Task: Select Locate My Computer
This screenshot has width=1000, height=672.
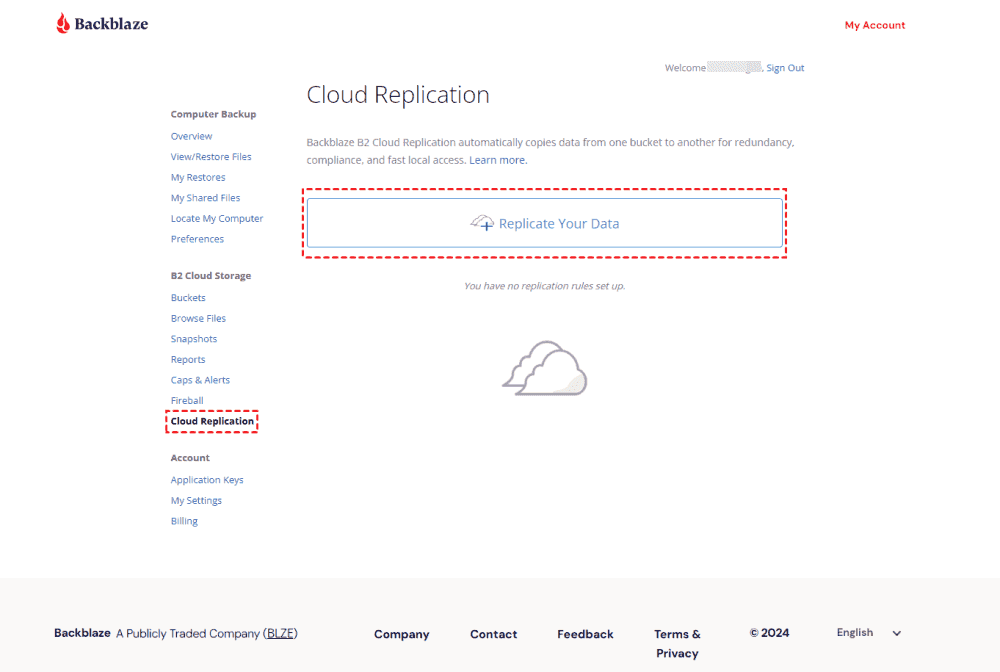Action: 217,218
